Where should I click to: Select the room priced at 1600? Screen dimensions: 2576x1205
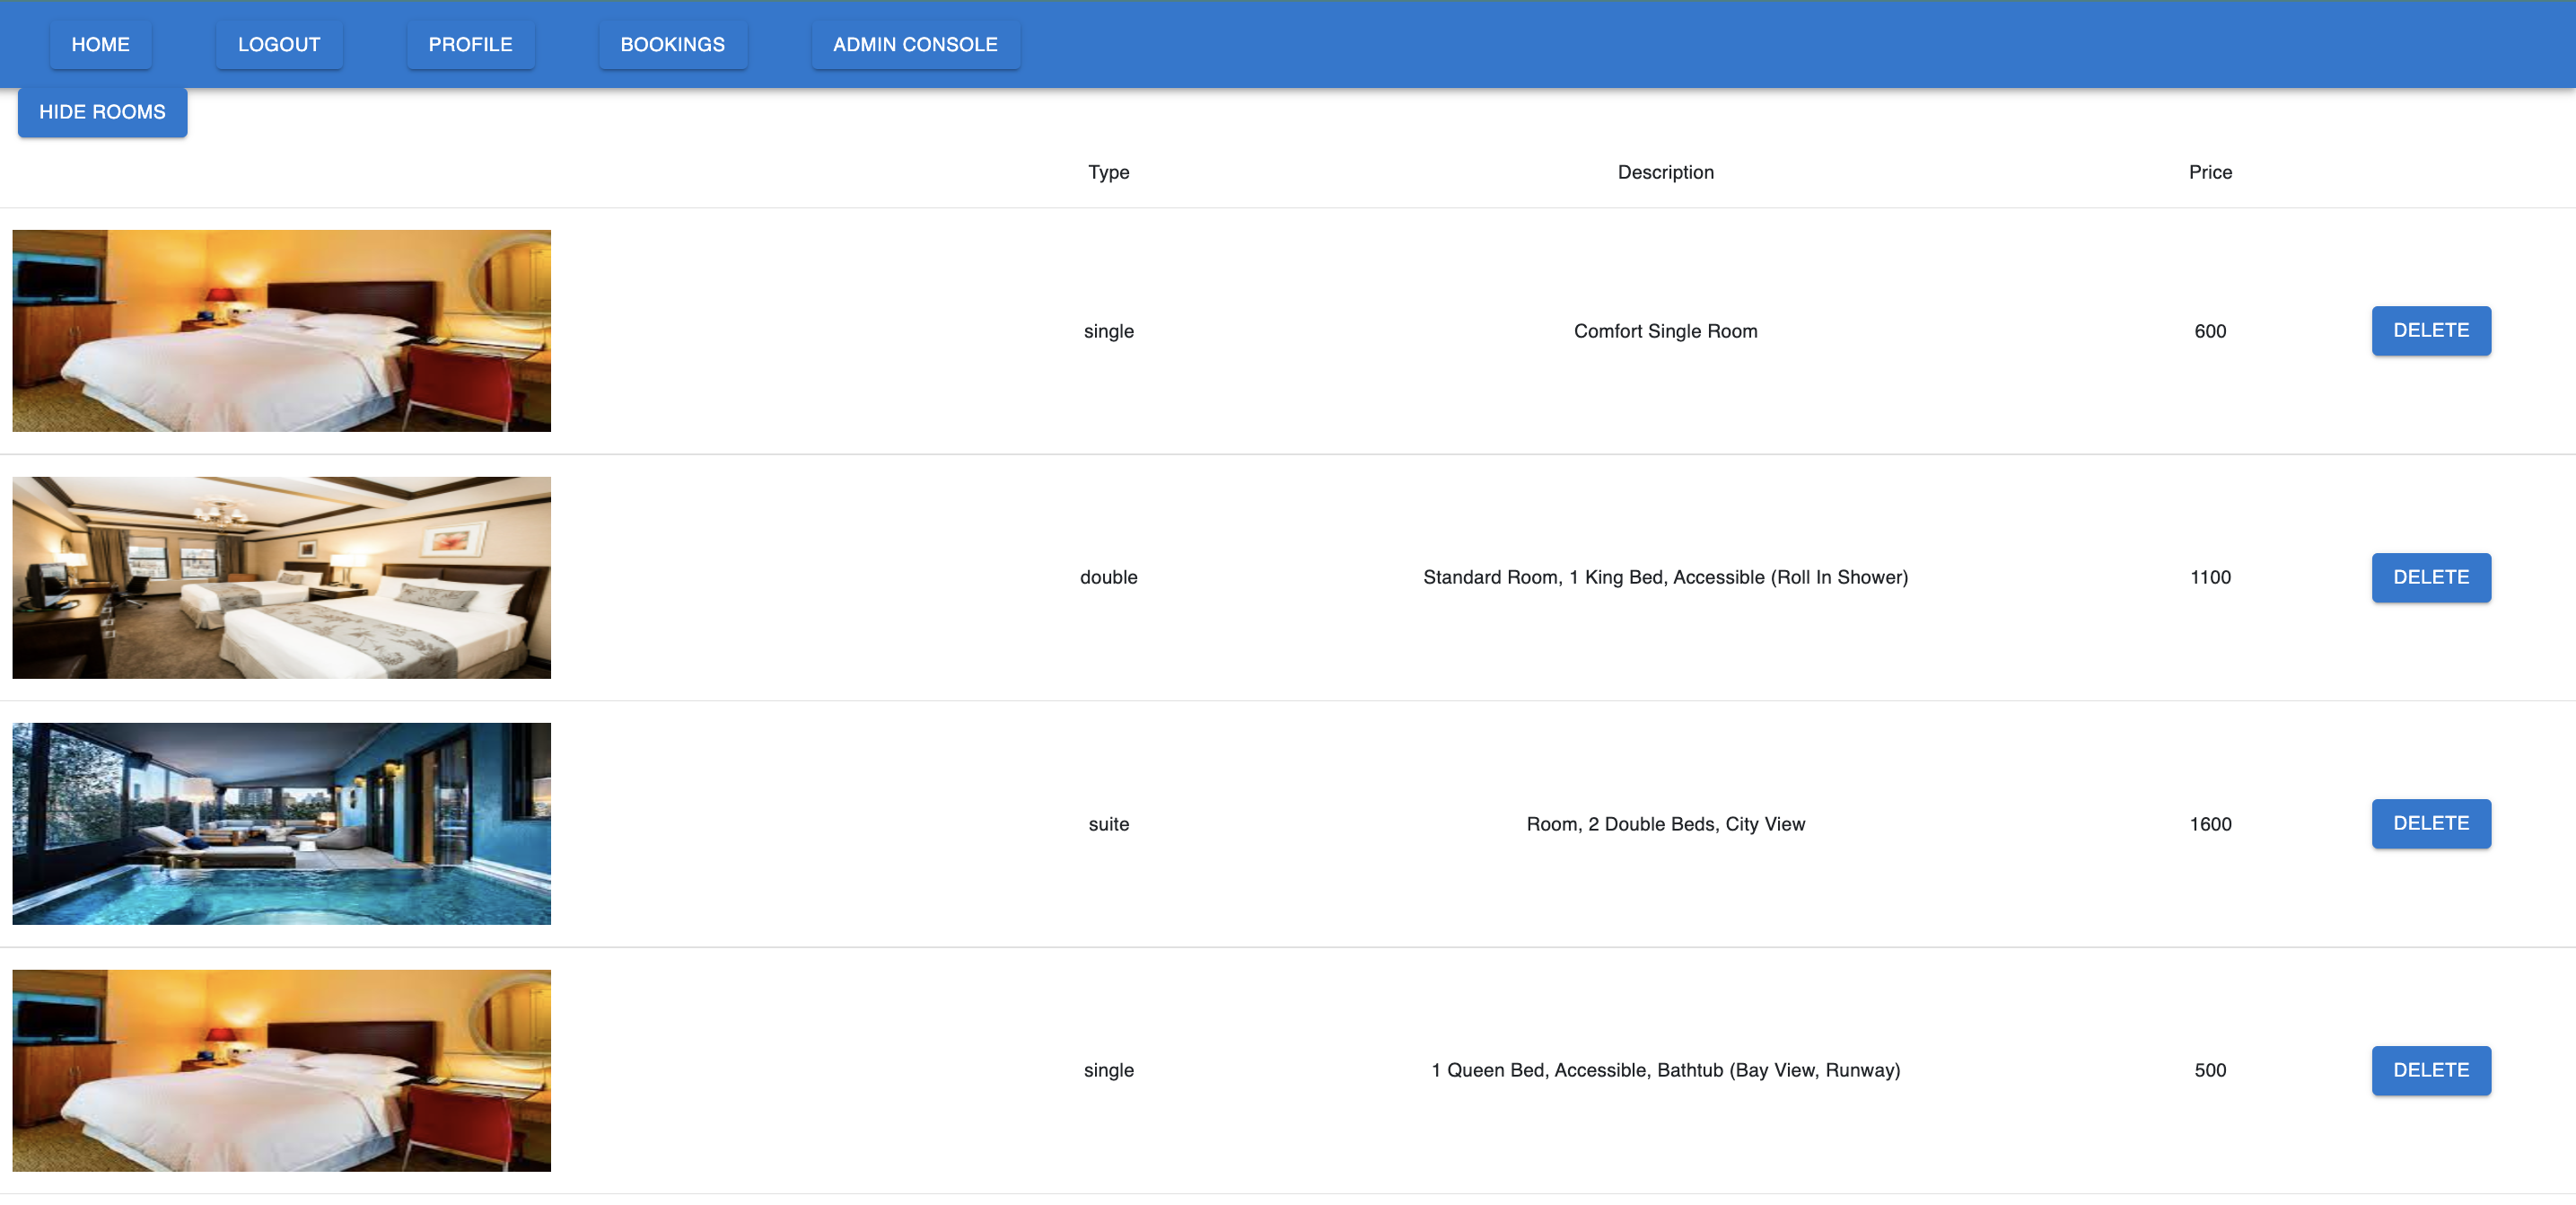click(2209, 823)
